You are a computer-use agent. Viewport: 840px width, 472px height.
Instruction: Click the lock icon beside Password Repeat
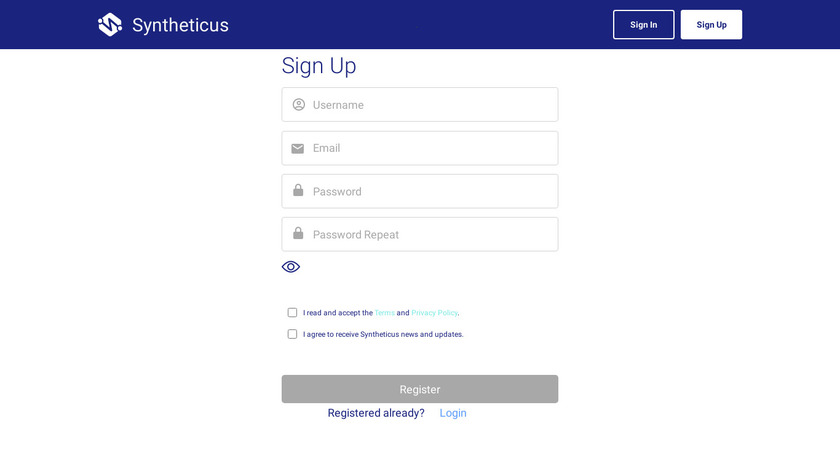point(298,234)
